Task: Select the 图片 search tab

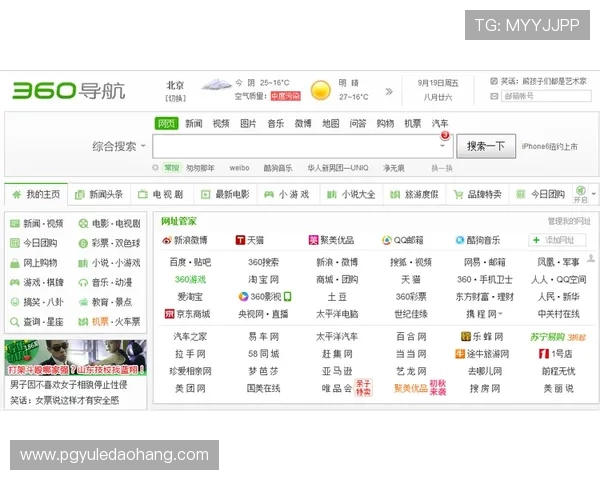Action: (248, 123)
